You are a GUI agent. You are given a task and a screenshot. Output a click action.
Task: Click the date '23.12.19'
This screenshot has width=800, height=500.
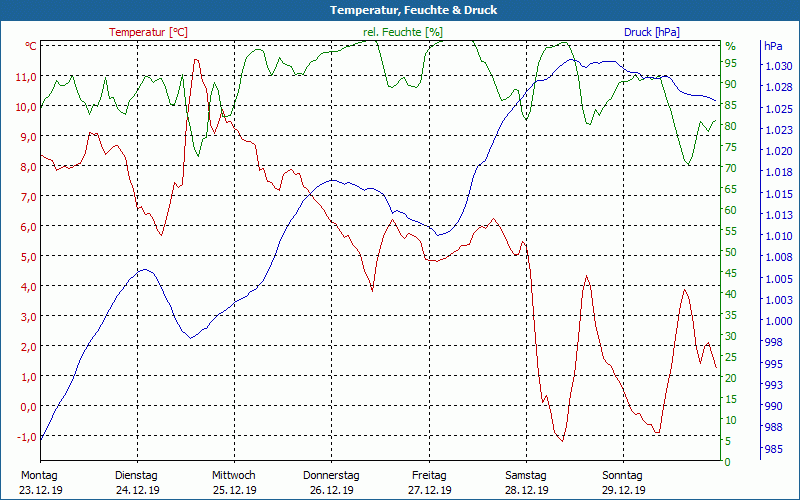point(41,490)
